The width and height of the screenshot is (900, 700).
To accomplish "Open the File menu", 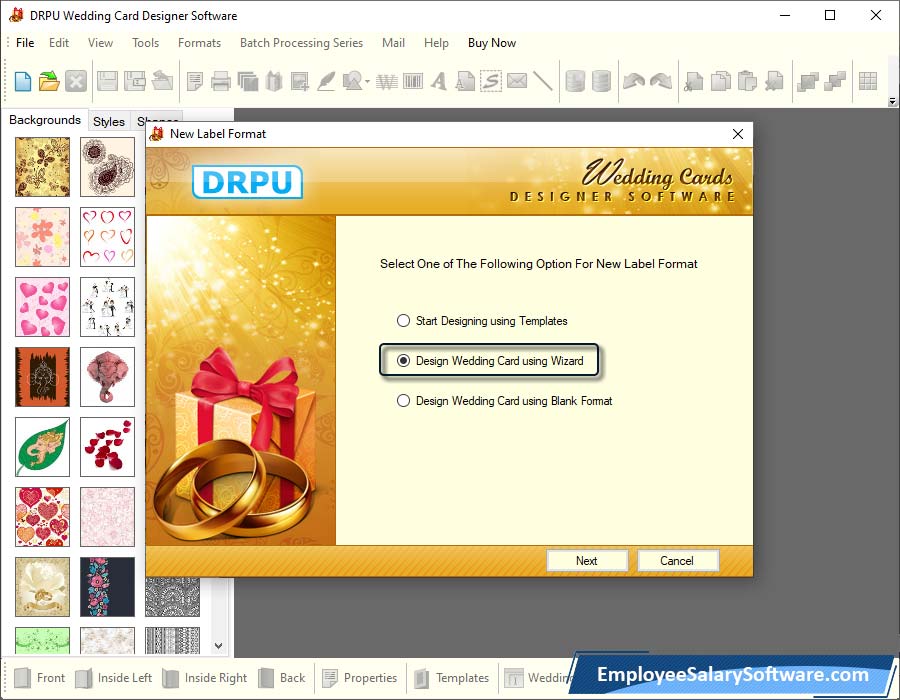I will [x=25, y=43].
